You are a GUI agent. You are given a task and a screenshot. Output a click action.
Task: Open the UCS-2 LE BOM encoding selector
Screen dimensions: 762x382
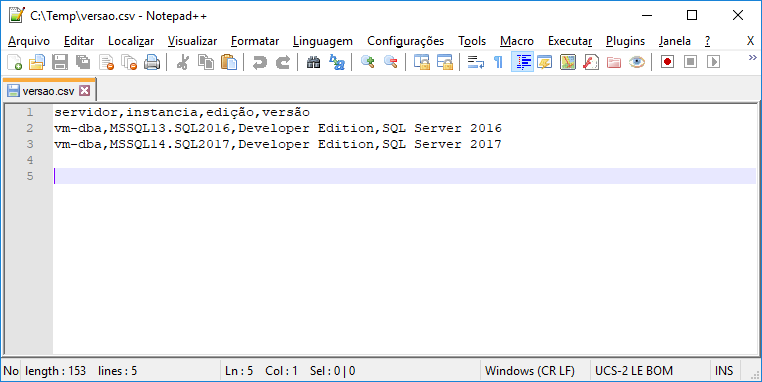(634, 371)
